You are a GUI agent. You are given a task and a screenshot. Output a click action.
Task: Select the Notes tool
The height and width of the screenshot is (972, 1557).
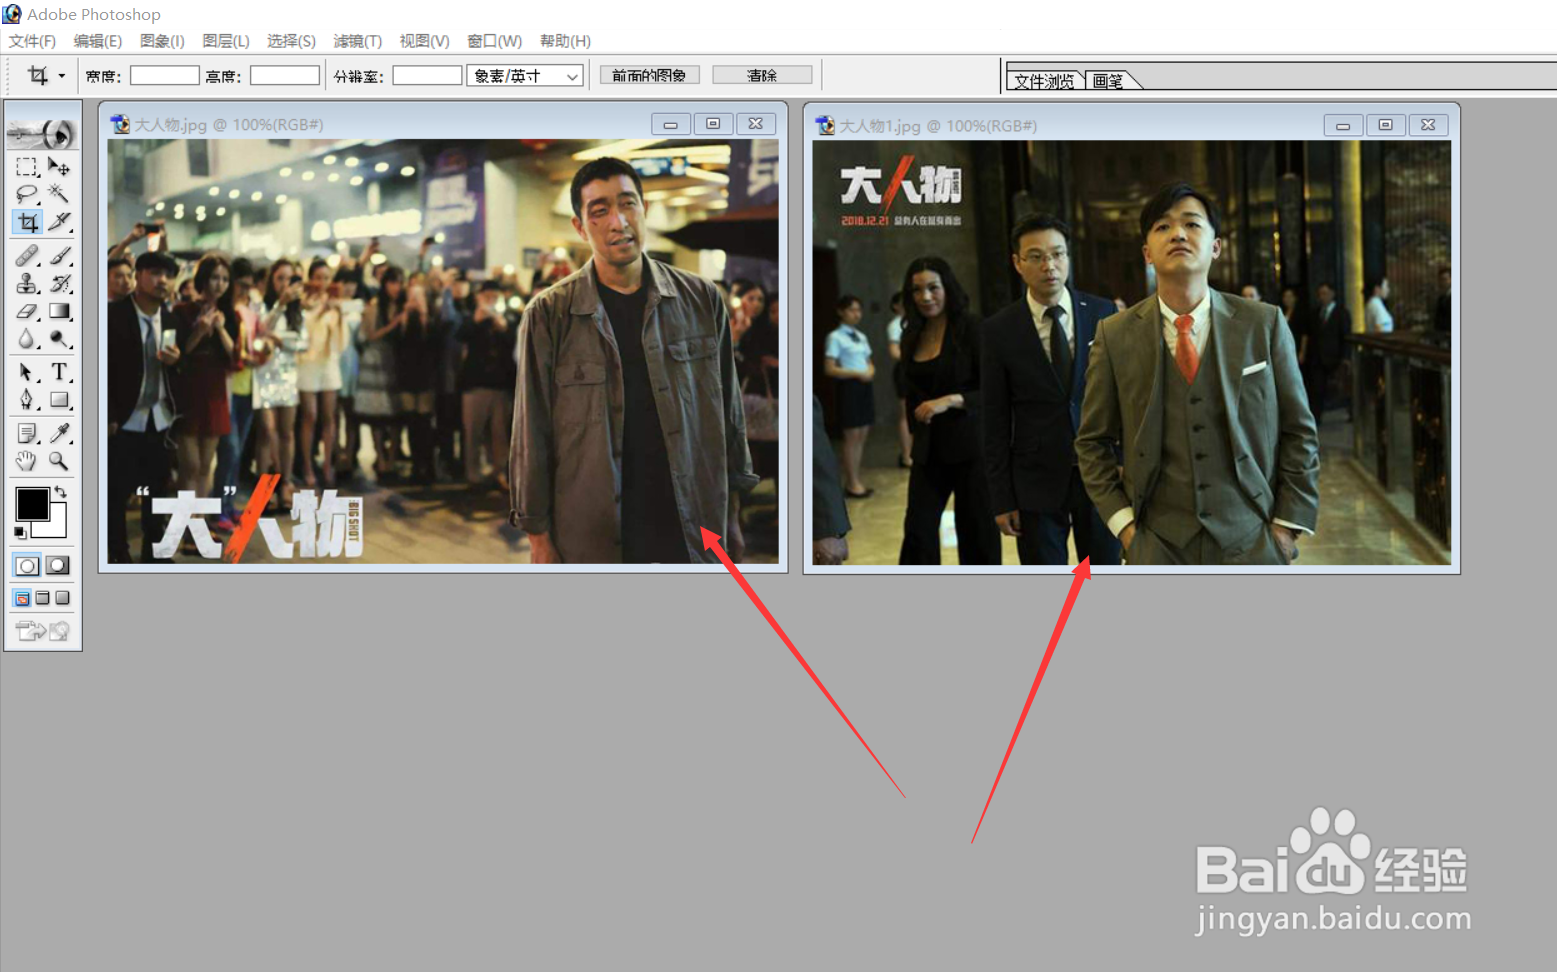click(27, 433)
